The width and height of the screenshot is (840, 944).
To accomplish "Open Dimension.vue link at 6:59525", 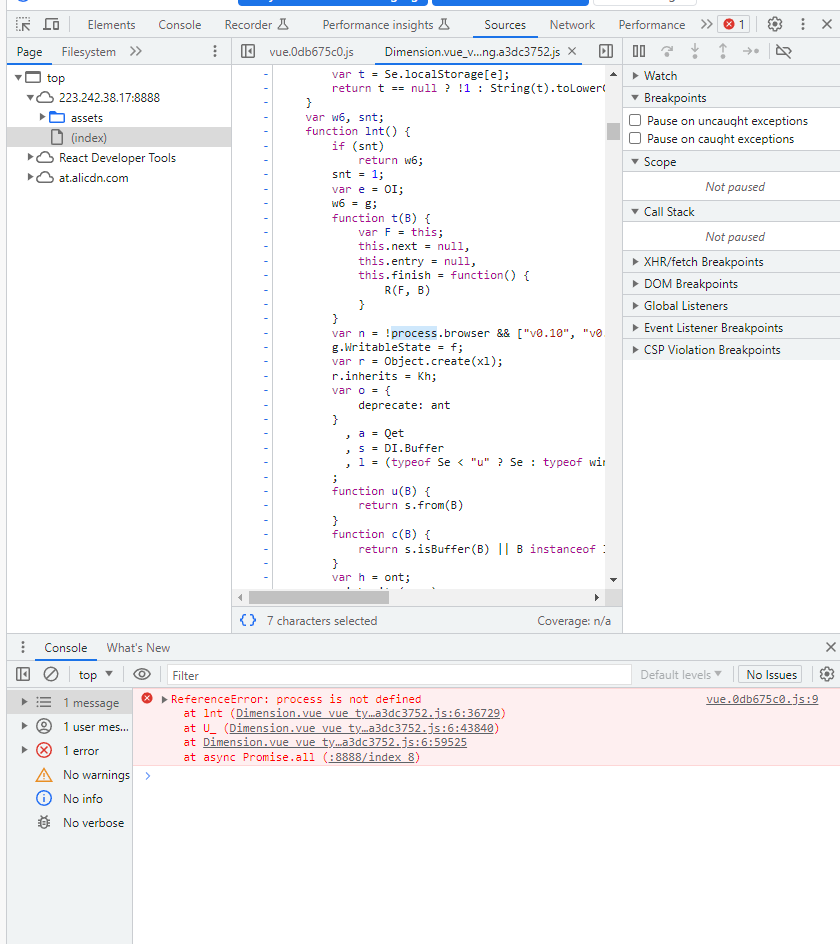I will click(335, 742).
